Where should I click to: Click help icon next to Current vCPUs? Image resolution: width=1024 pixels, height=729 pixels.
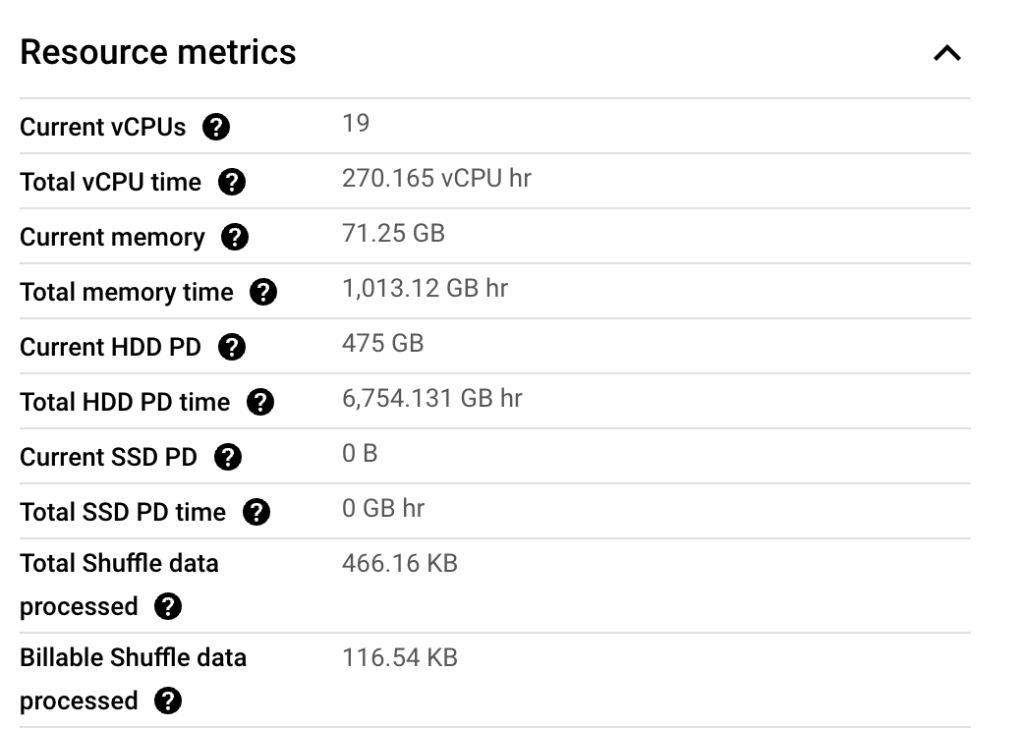click(213, 127)
